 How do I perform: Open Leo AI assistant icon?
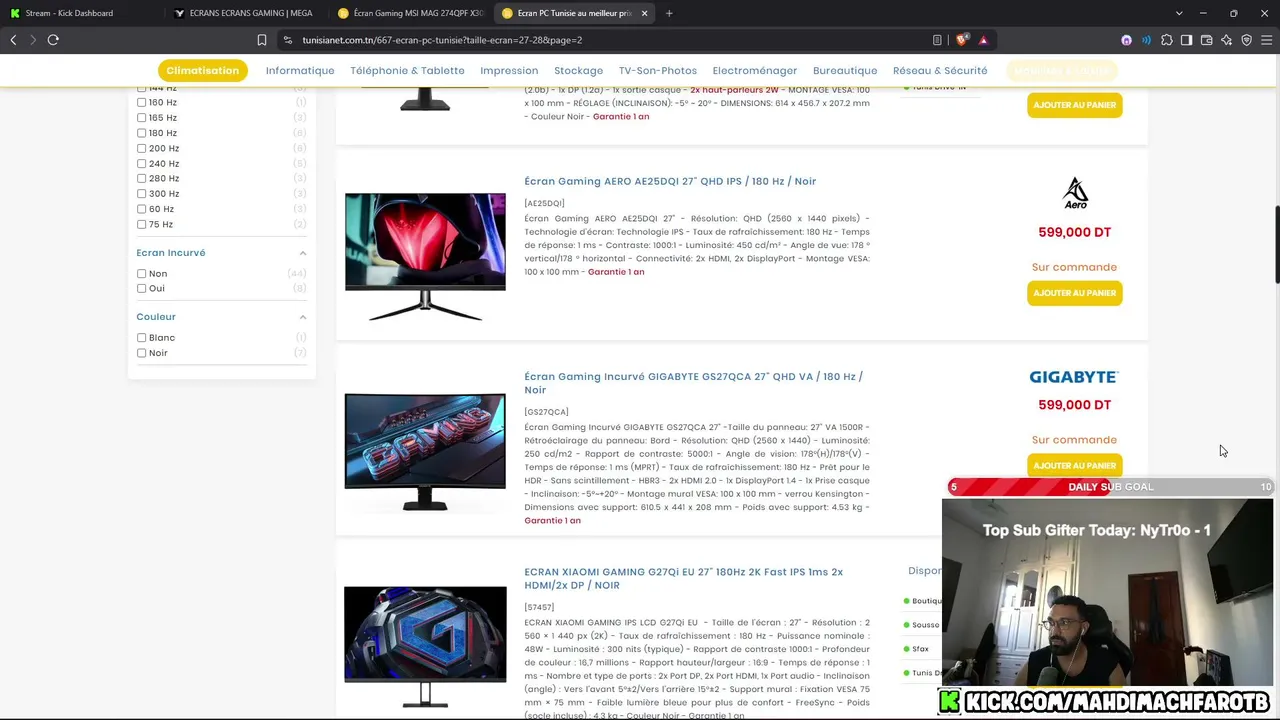(1226, 40)
